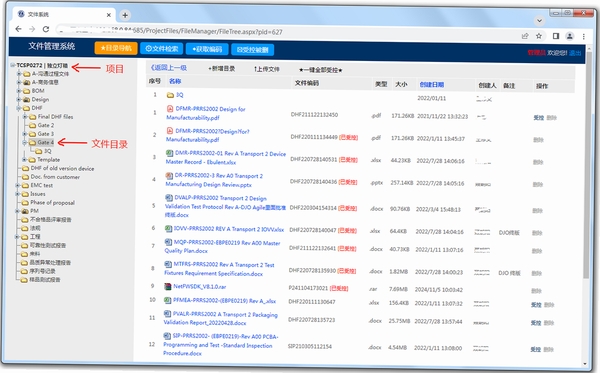Select DHF of old version device folder
The width and height of the screenshot is (600, 373).
(x=62, y=168)
